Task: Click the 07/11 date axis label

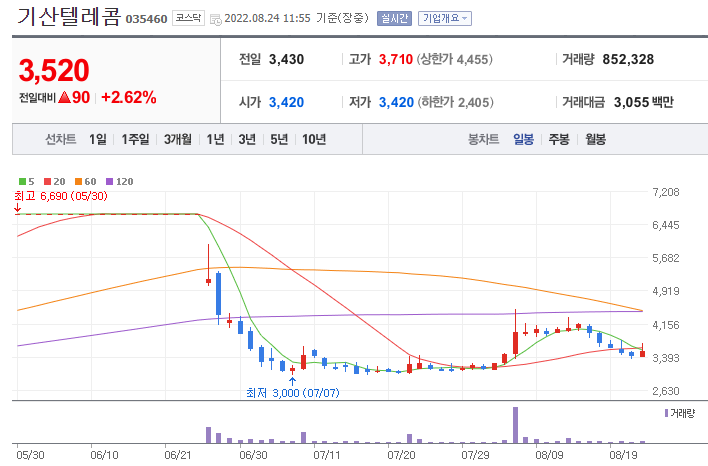Action: [x=326, y=455]
